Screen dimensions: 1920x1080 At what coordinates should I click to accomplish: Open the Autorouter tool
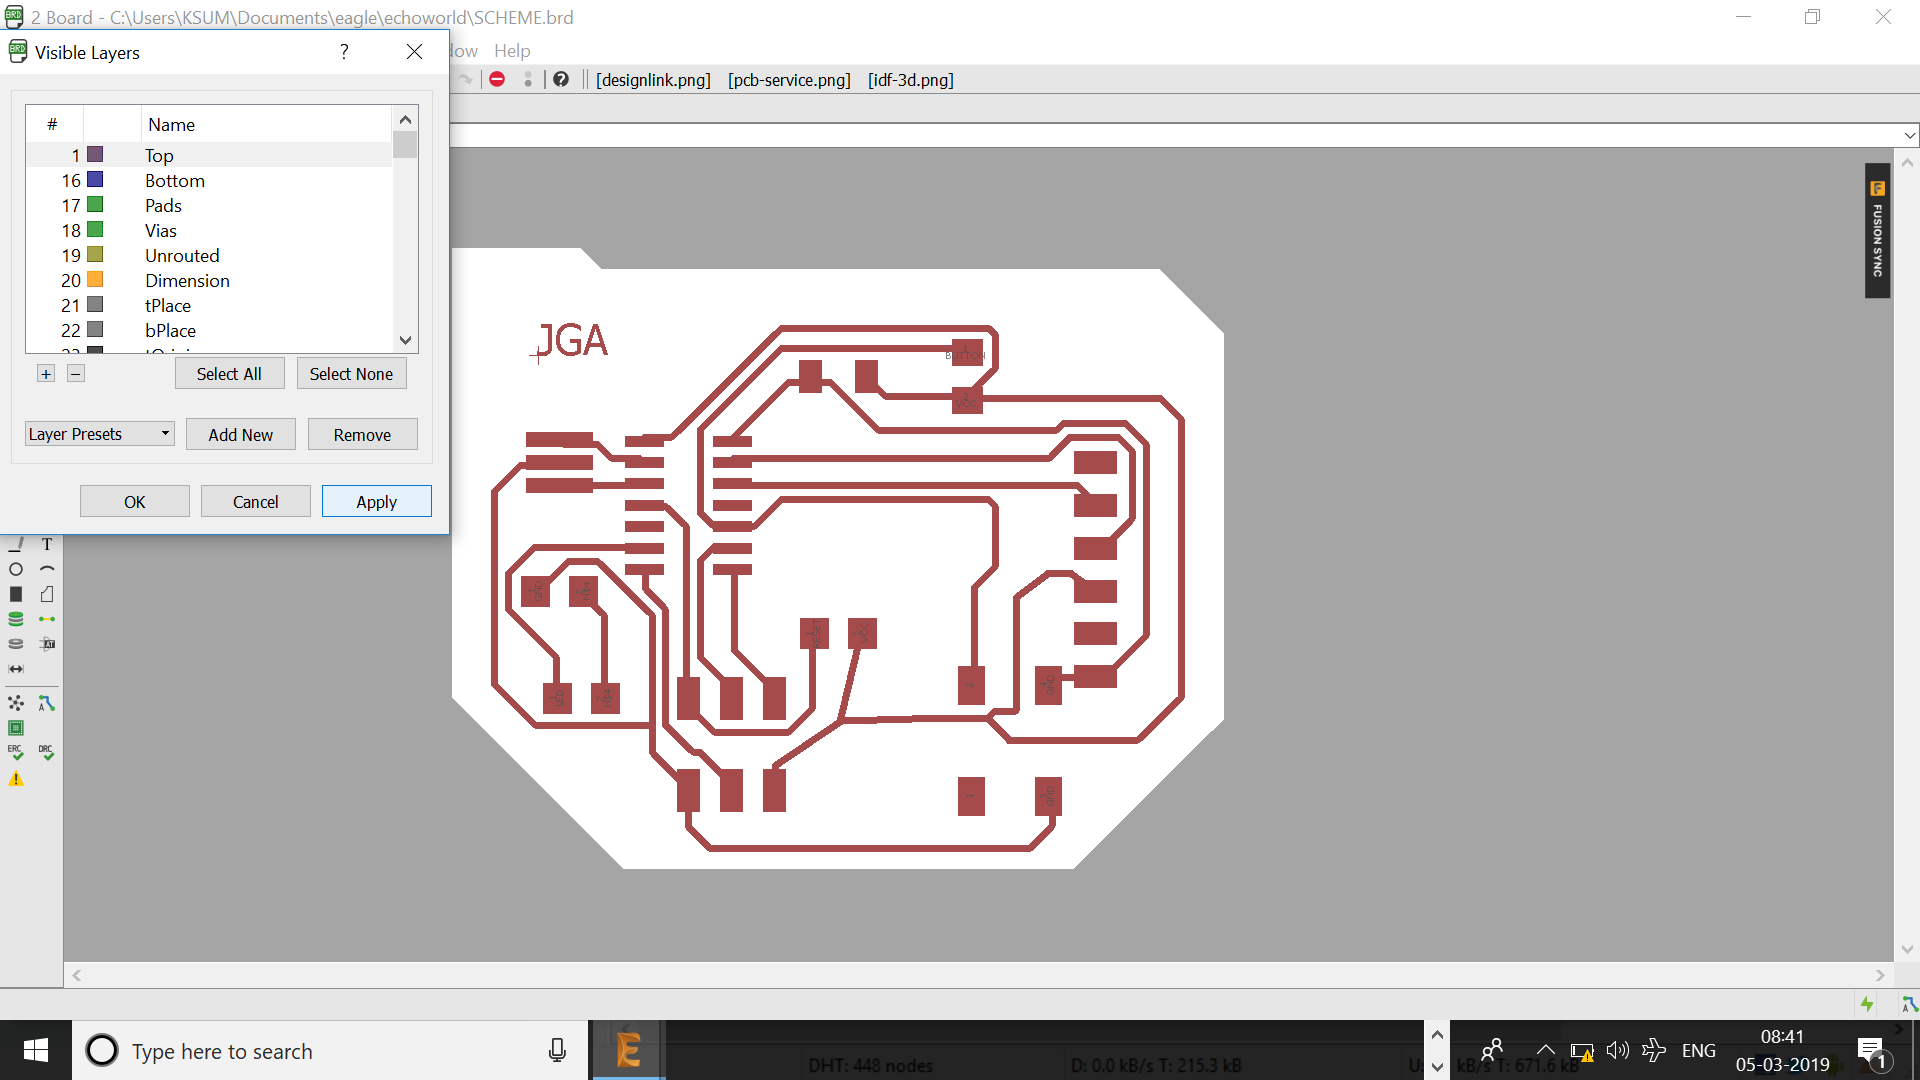click(46, 704)
